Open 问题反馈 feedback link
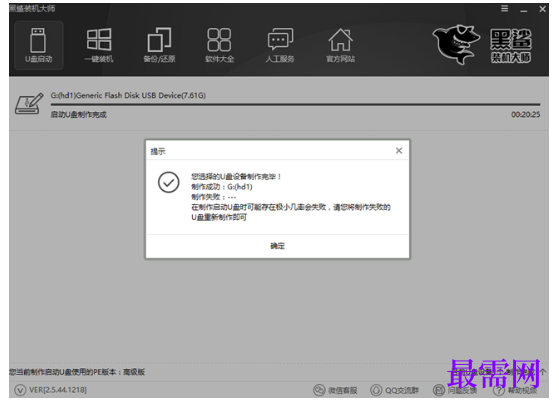The image size is (559, 405). [x=455, y=390]
